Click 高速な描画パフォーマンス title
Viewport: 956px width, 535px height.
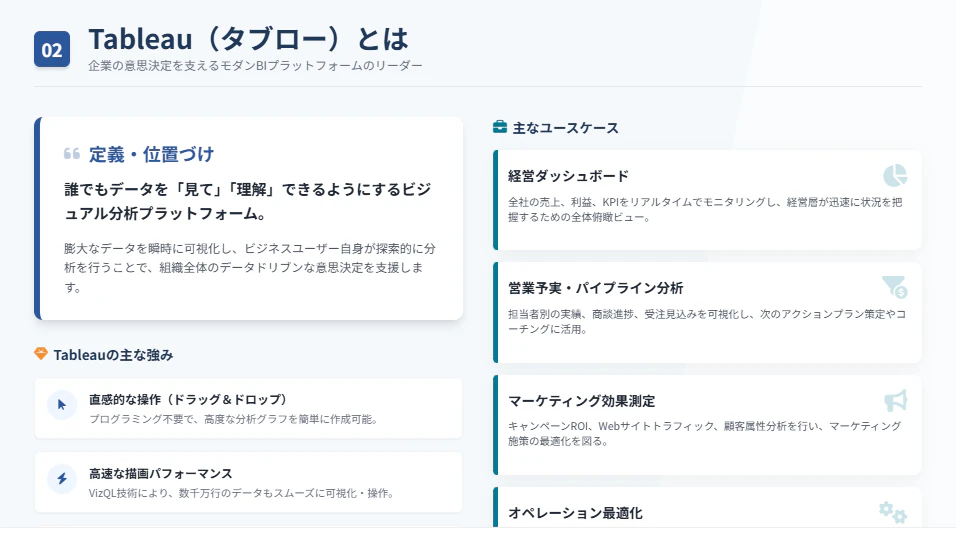[161, 473]
